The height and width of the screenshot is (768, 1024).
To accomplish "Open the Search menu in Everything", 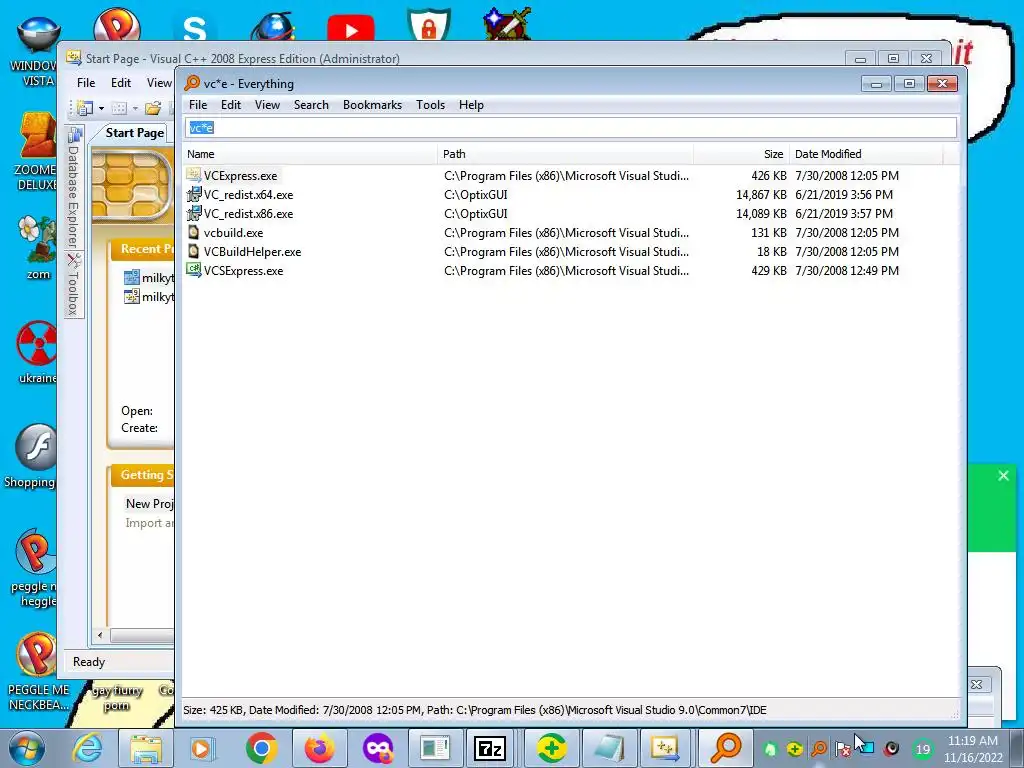I will click(x=311, y=105).
